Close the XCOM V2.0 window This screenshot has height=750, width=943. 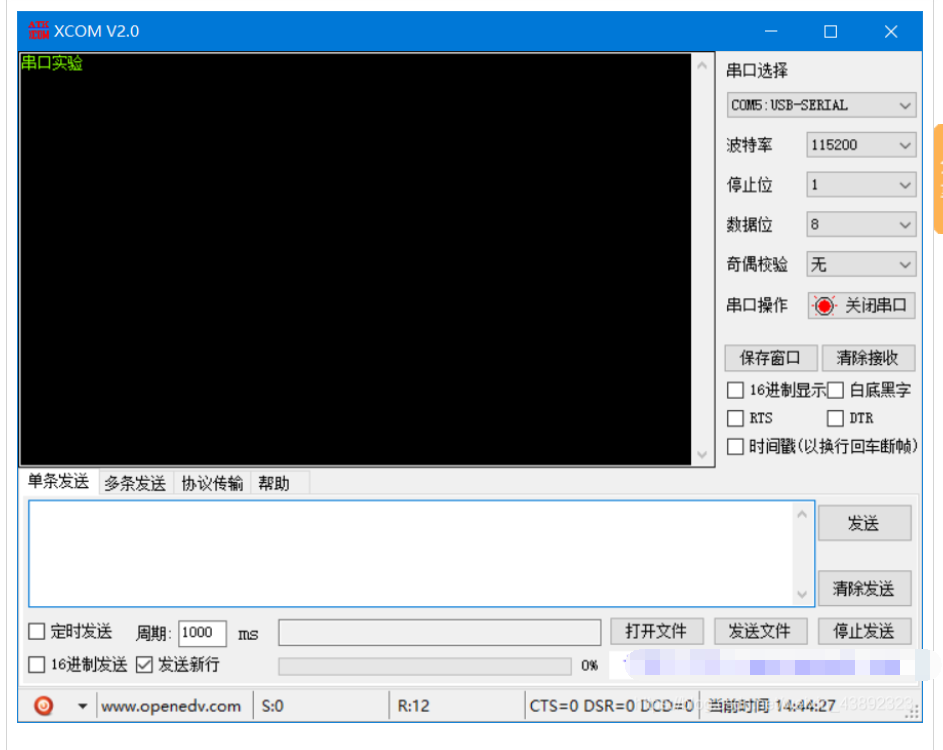pyautogui.click(x=891, y=31)
